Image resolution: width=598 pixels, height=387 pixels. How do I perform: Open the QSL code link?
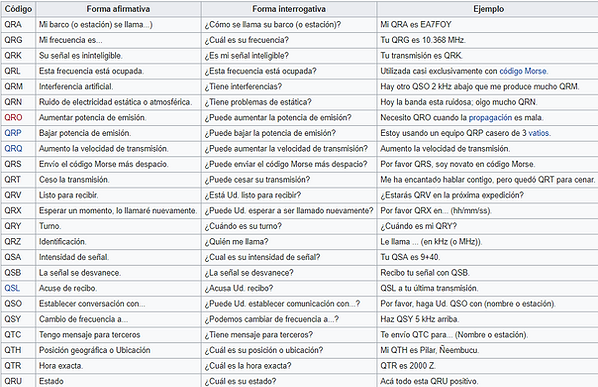12,288
